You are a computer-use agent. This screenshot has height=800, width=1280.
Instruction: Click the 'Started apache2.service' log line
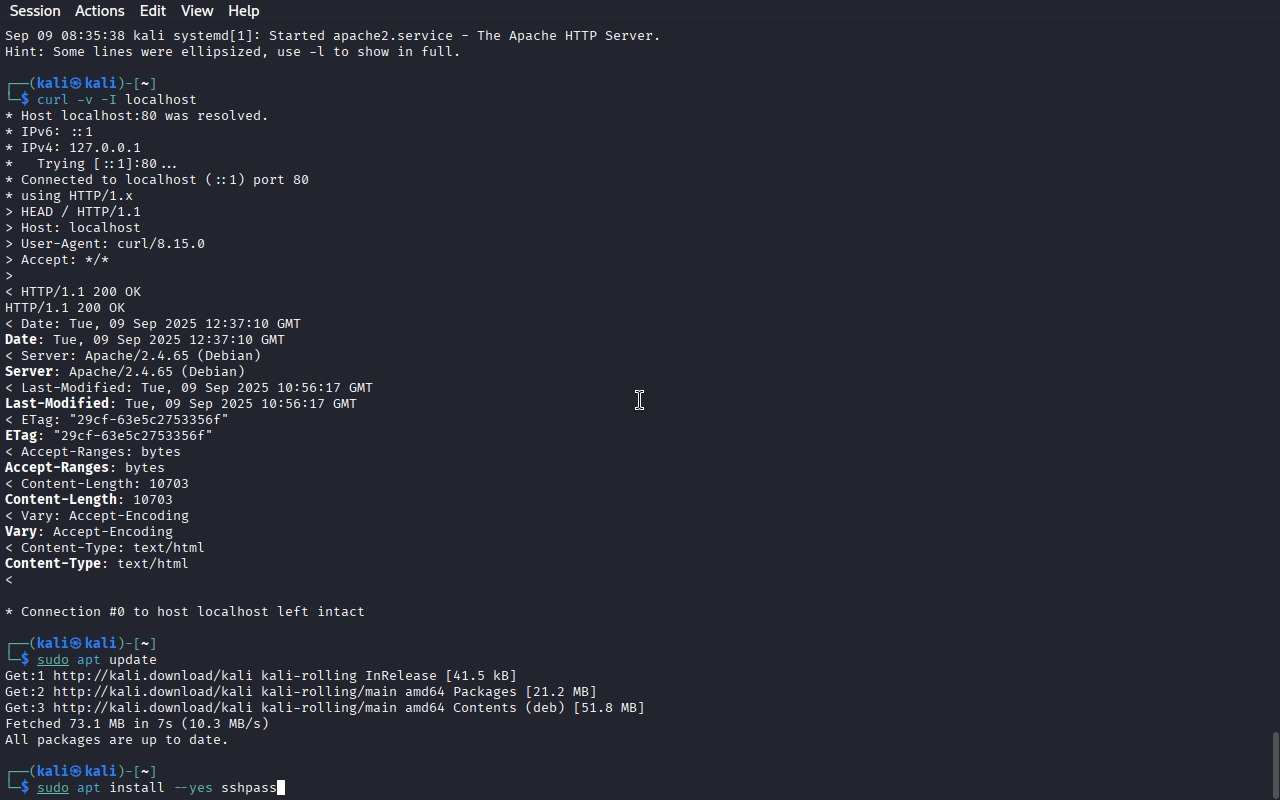[x=333, y=36]
